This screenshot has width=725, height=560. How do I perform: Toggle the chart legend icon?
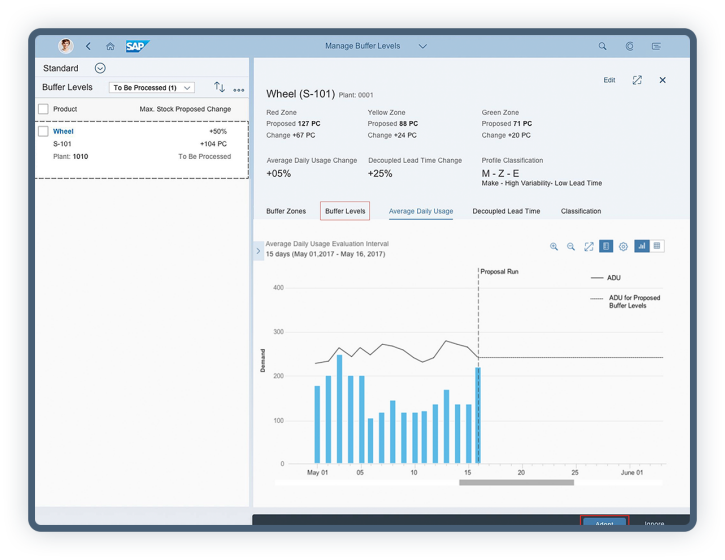coord(606,246)
